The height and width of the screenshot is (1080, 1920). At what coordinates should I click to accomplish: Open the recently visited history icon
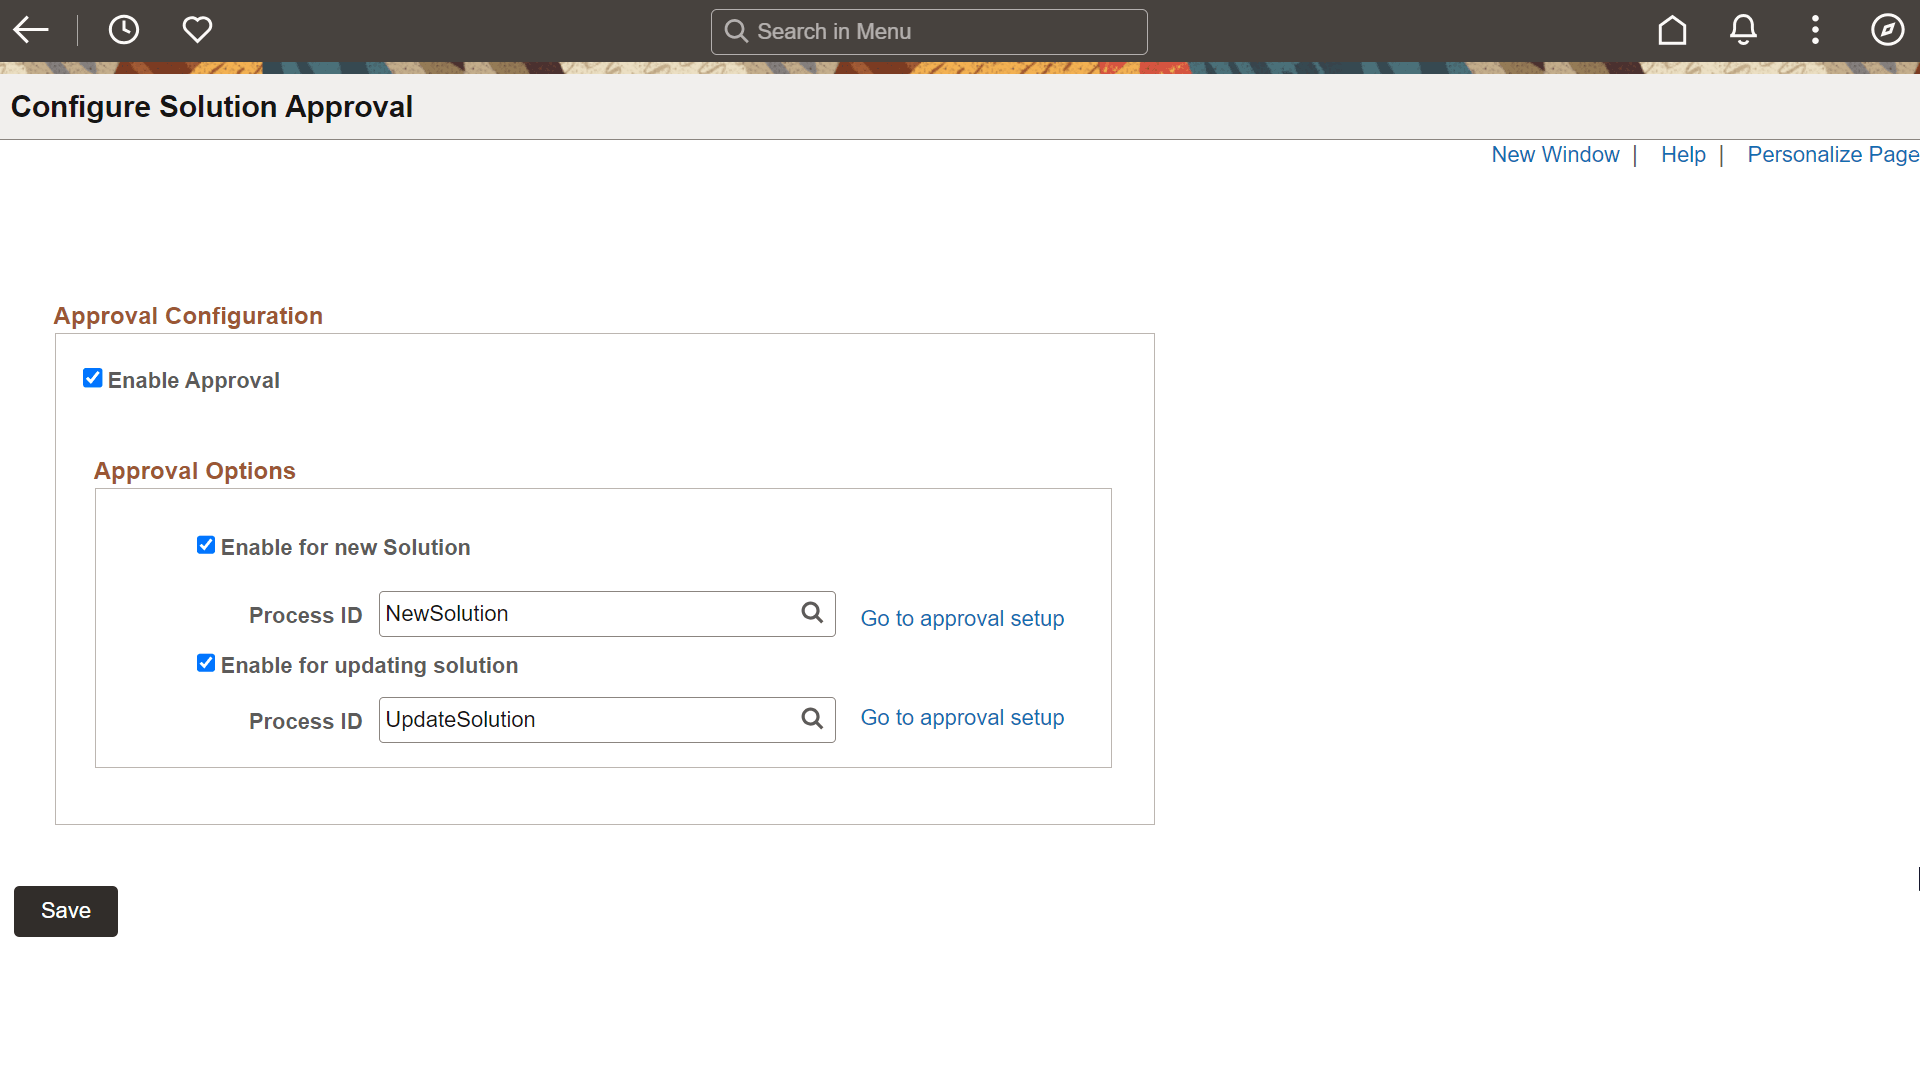(x=124, y=29)
